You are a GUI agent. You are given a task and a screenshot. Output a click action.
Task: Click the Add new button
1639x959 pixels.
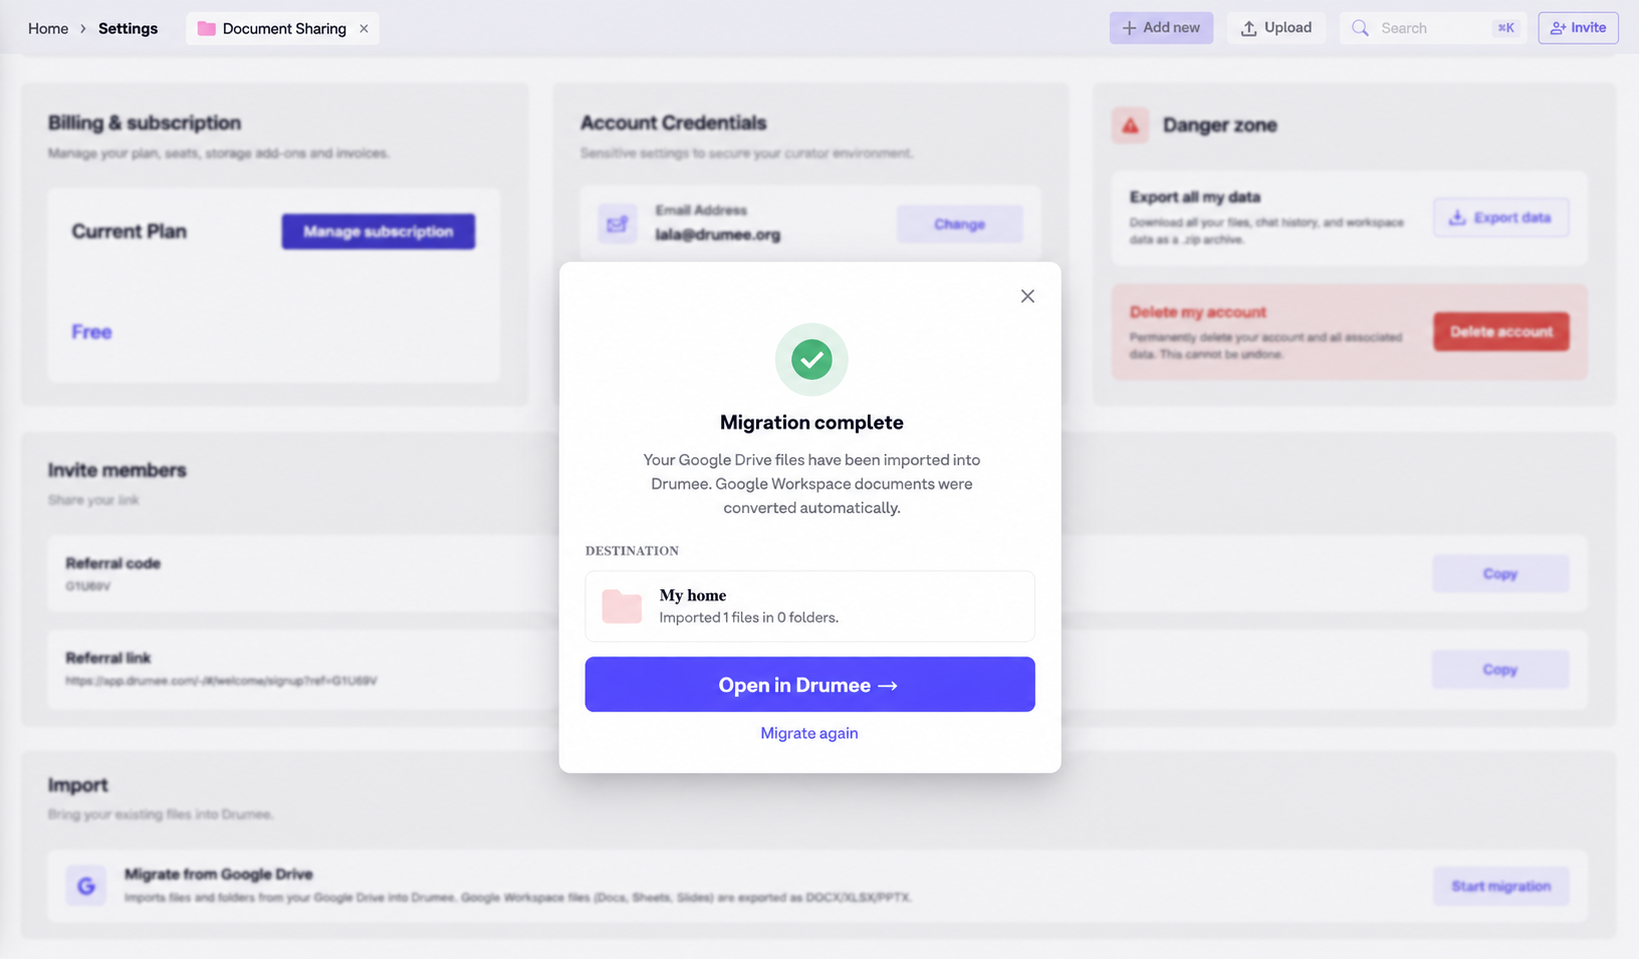coord(1161,27)
